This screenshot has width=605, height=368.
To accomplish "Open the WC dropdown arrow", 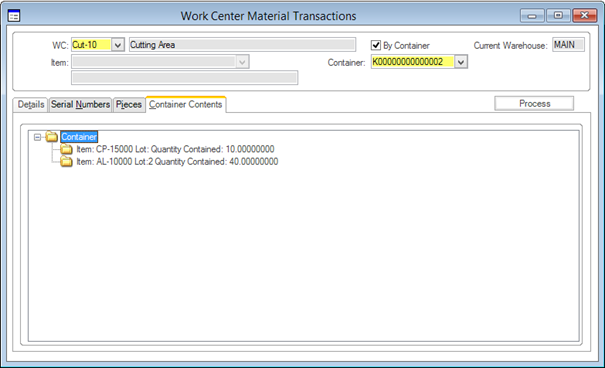I will pos(118,45).
